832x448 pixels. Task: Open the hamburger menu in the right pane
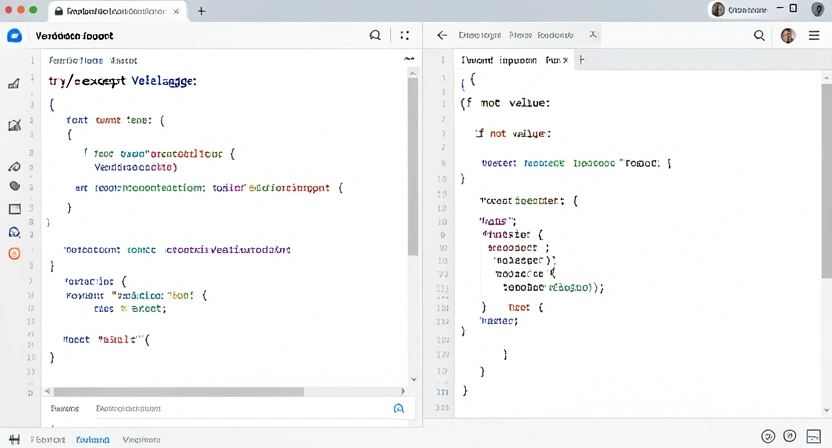(x=814, y=36)
